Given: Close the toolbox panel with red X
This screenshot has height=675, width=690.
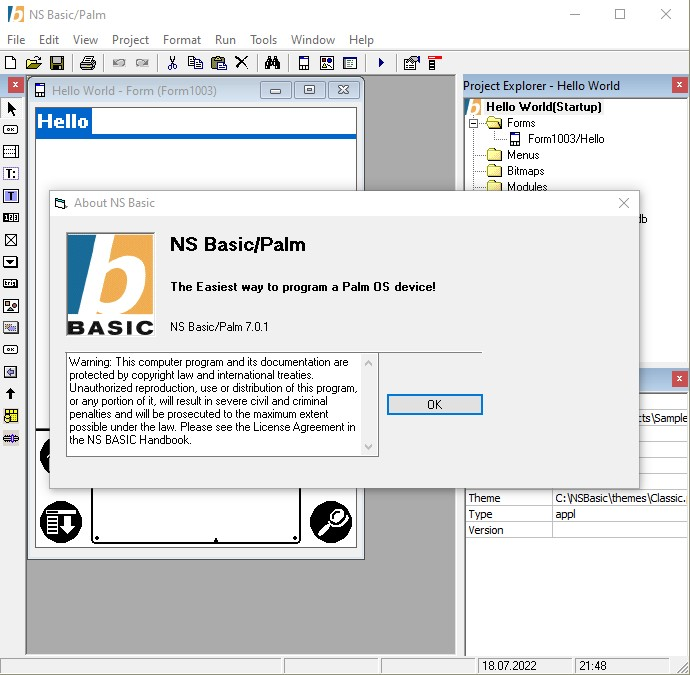Looking at the screenshot, I should 15,84.
